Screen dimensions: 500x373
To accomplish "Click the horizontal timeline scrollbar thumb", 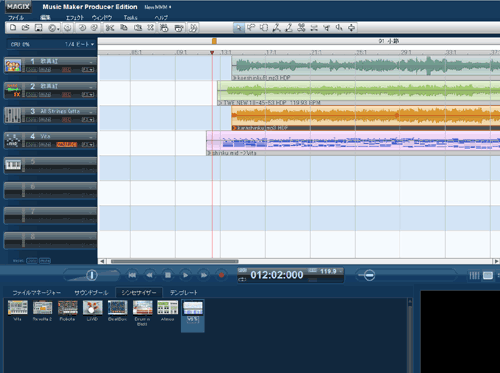I will (175, 261).
